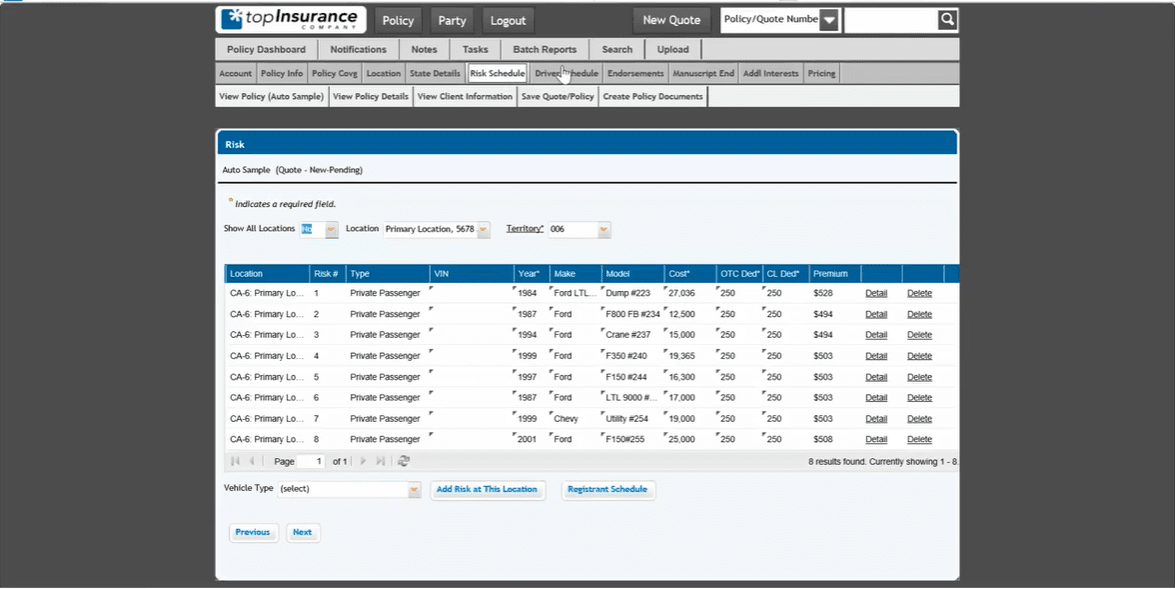Screen dimensions: 1175x589
Task: Go to first page of results
Action: pyautogui.click(x=236, y=461)
